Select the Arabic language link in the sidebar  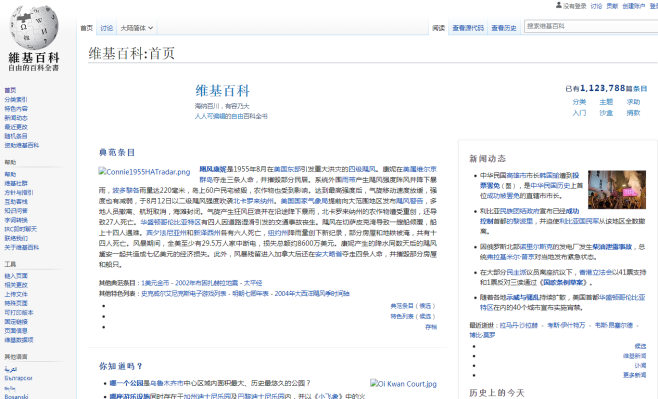[10, 369]
